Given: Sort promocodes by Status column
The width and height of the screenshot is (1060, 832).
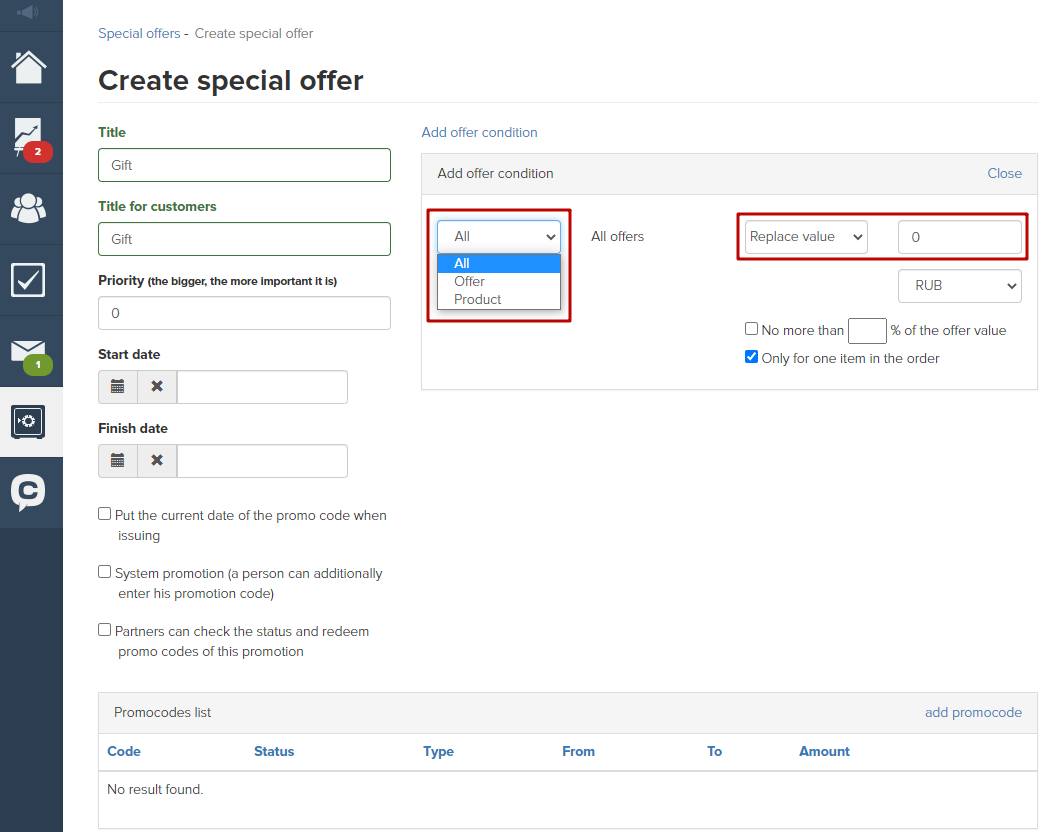Looking at the screenshot, I should tap(274, 752).
